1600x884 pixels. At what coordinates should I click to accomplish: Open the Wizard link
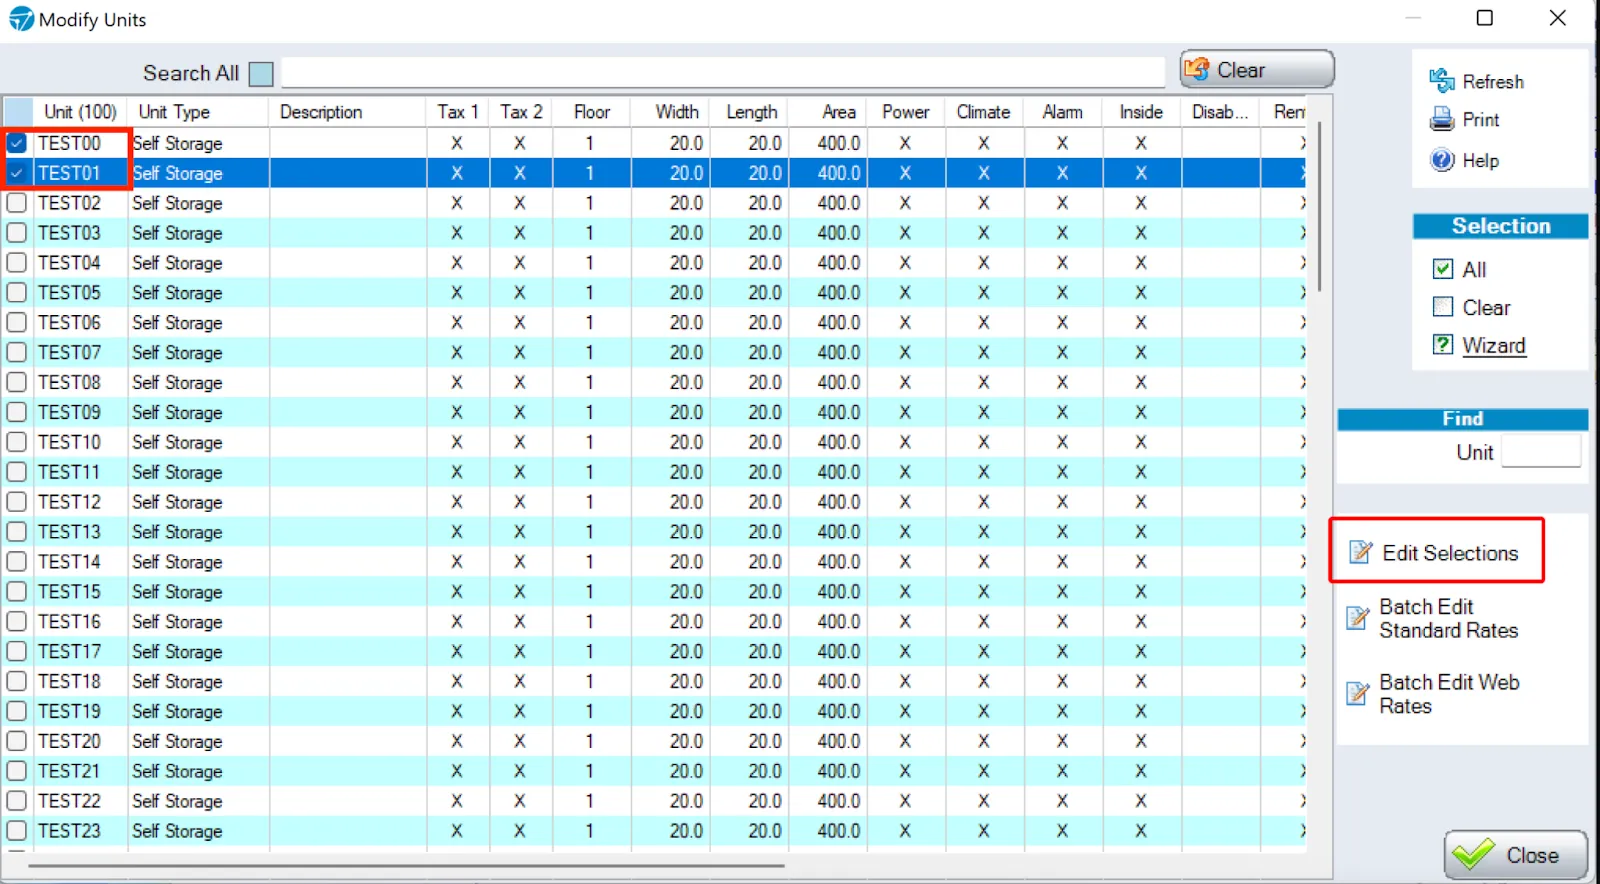pyautogui.click(x=1494, y=346)
